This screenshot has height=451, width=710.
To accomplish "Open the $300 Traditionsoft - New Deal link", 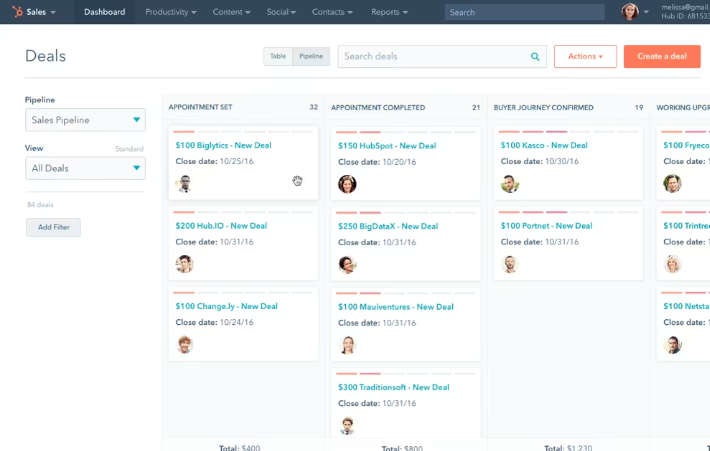I will (393, 388).
